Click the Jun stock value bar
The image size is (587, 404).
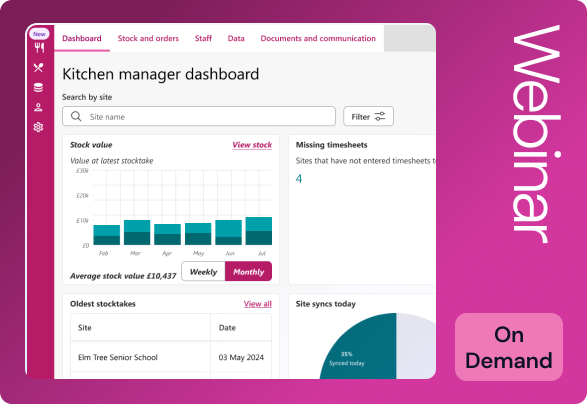228,233
